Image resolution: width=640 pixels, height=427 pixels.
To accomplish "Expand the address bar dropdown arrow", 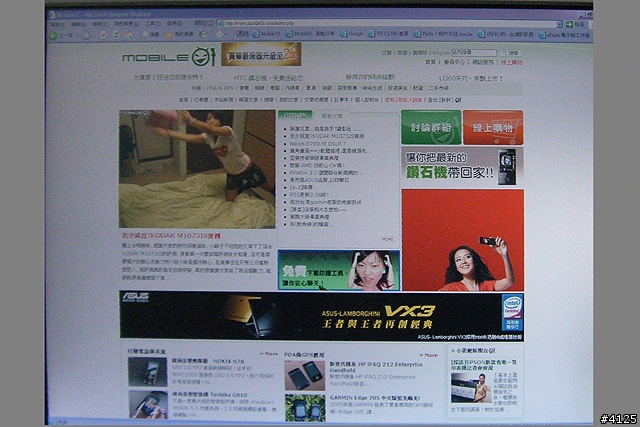I will [559, 24].
